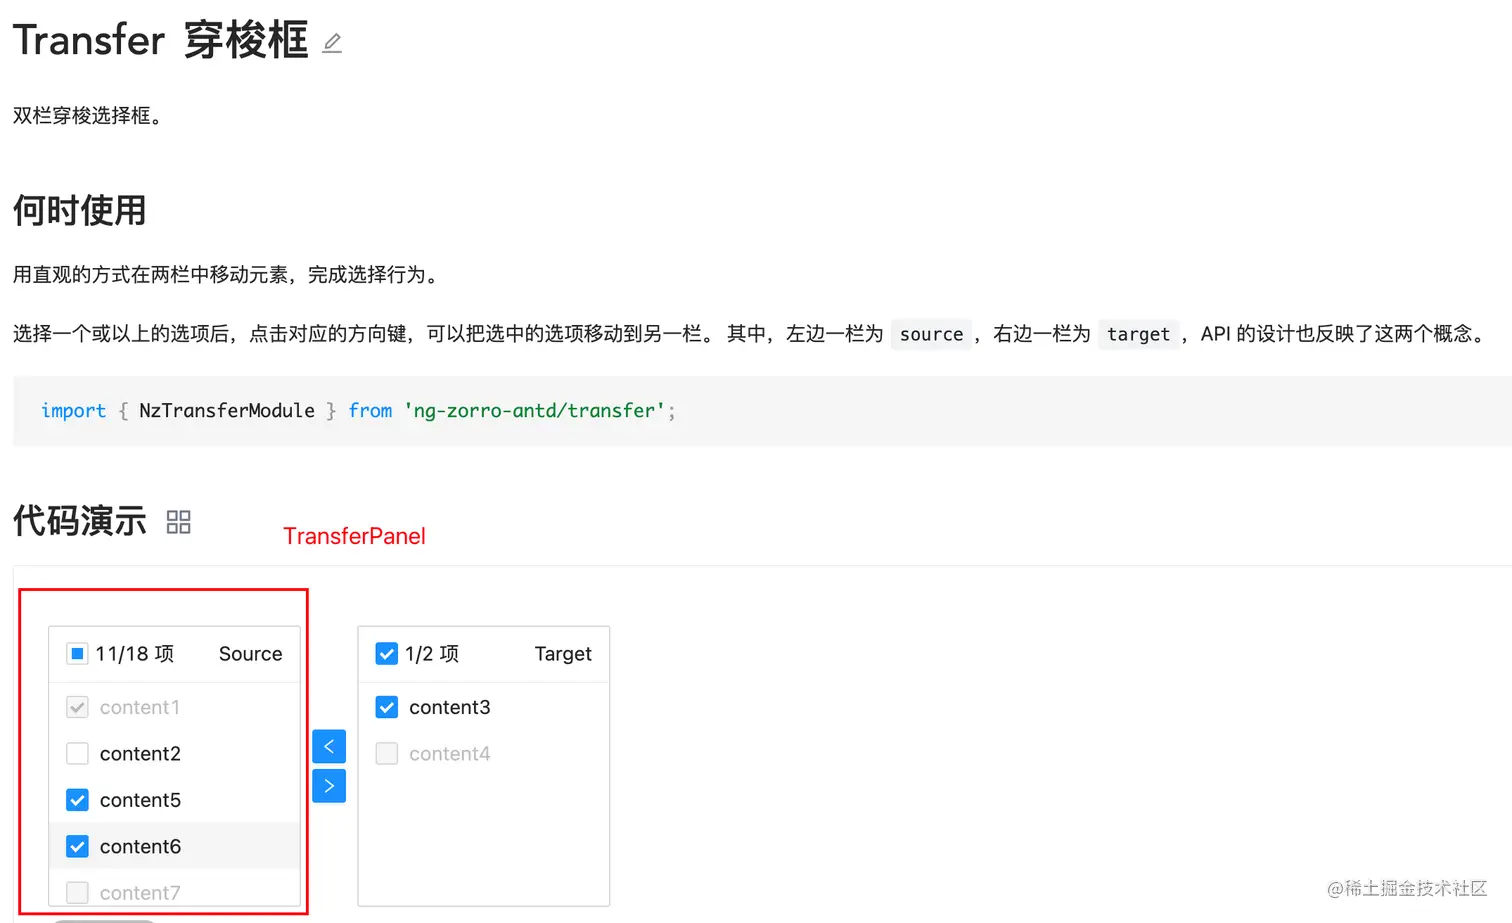The width and height of the screenshot is (1512, 923).
Task: Click the 'target' inline code tag
Action: coord(1138,334)
